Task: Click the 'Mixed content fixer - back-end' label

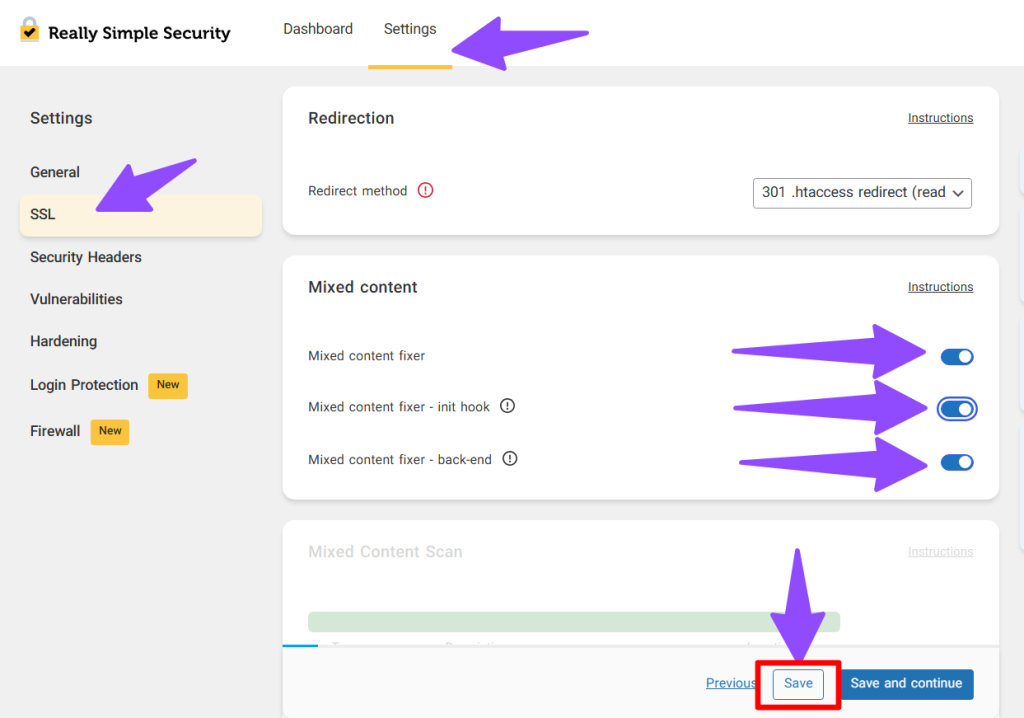Action: click(400, 460)
